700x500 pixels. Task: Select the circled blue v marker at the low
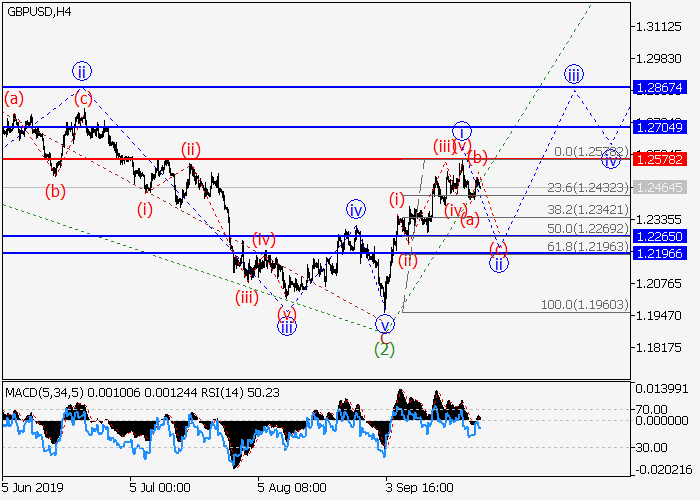click(x=385, y=324)
